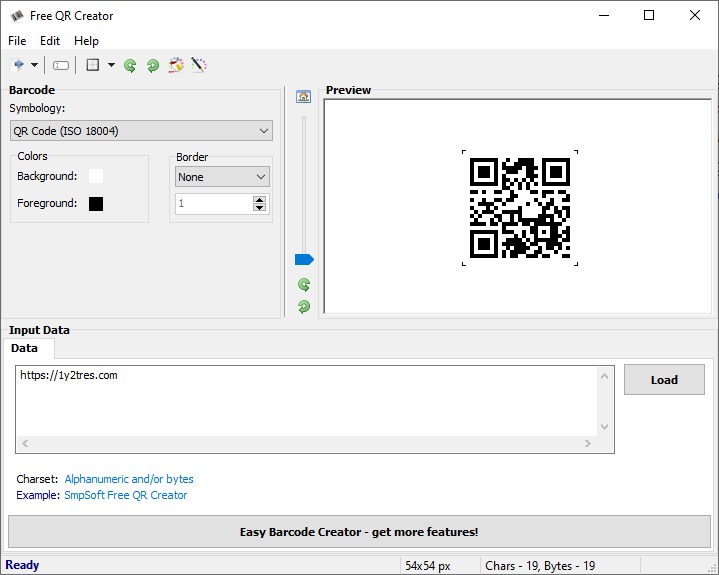Viewport: 719px width, 575px height.
Task: Open the Edit menu
Action: click(x=50, y=41)
